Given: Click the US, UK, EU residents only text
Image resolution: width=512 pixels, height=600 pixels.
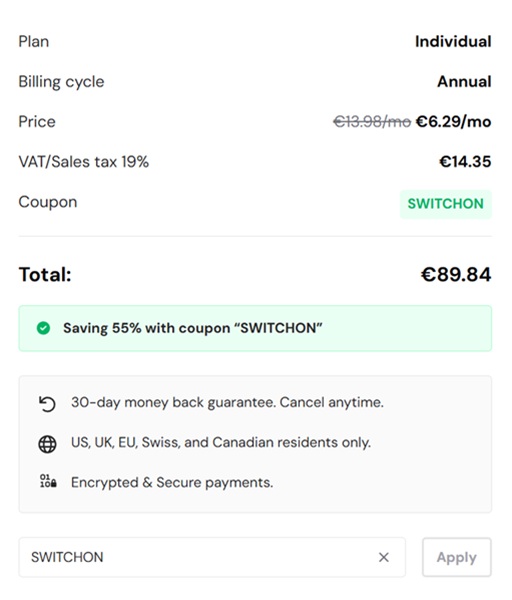Looking at the screenshot, I should click(x=221, y=443).
